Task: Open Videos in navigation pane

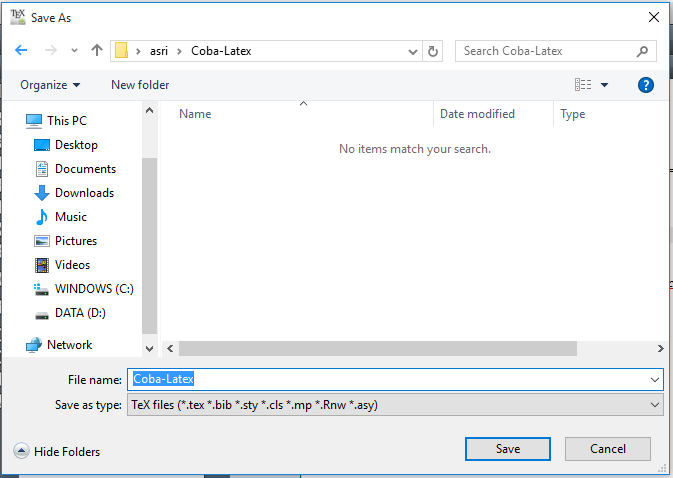Action: coord(62,265)
